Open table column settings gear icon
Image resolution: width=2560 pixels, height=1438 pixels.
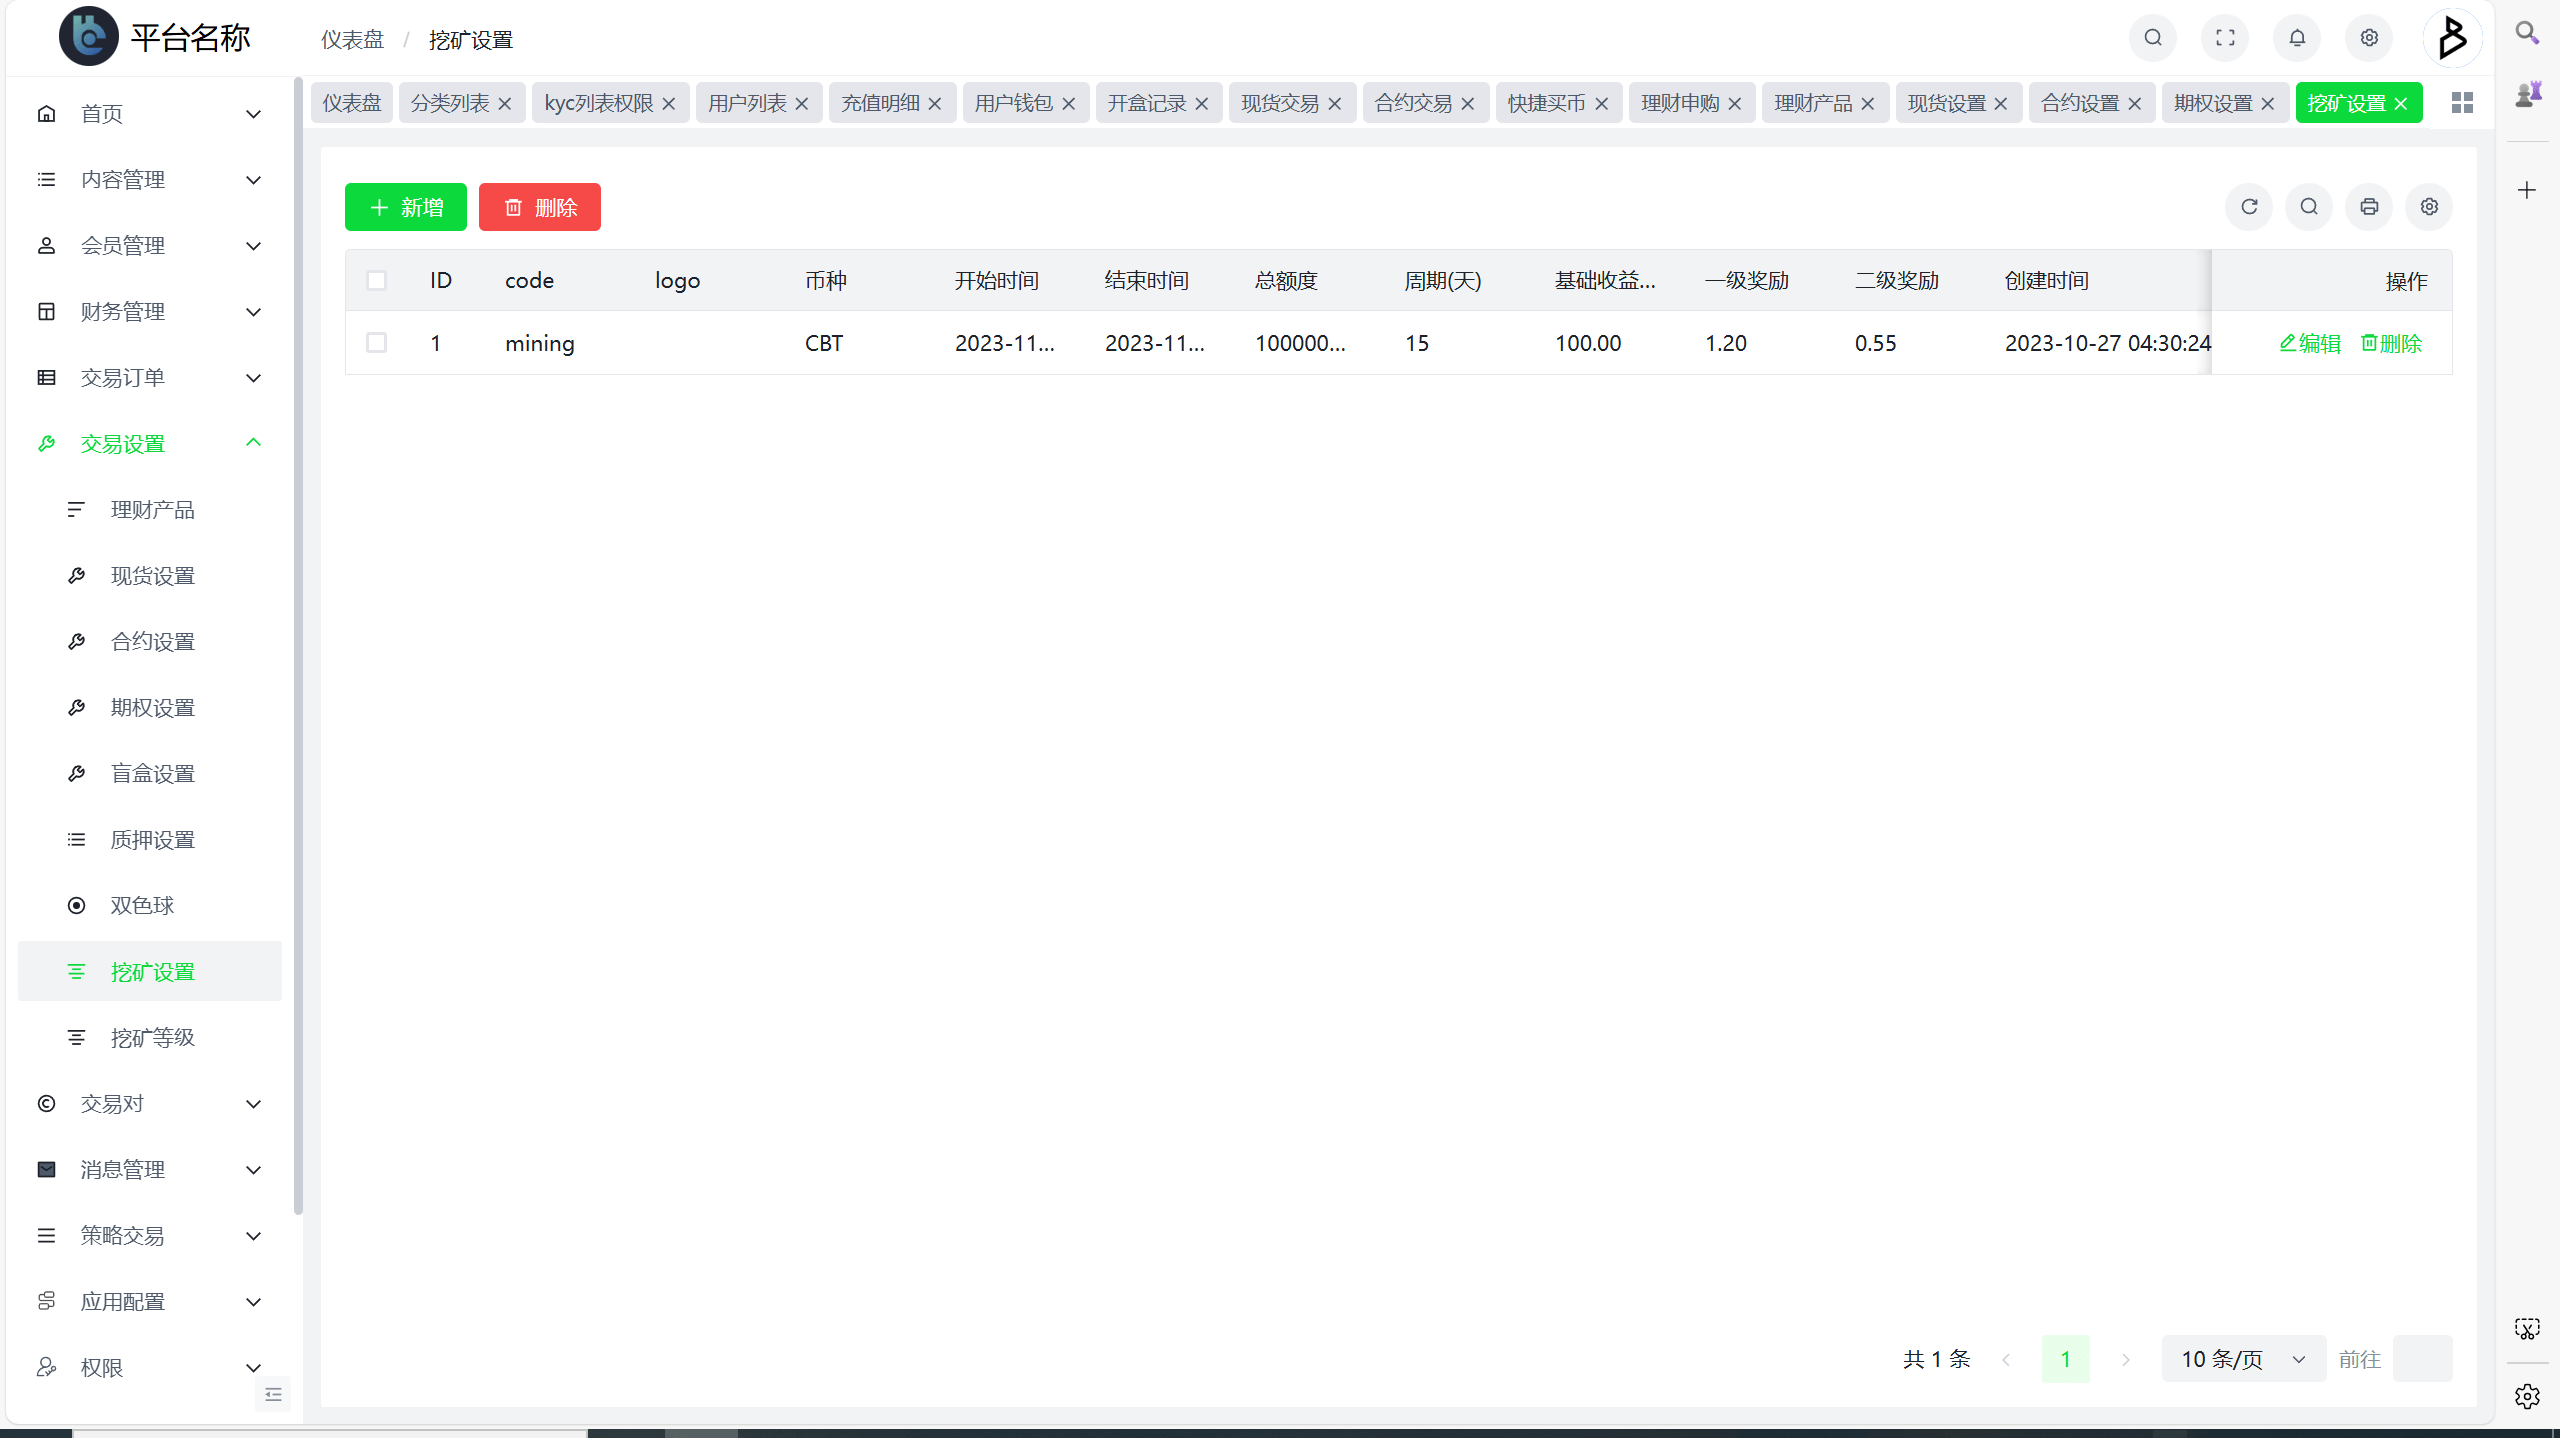point(2428,206)
